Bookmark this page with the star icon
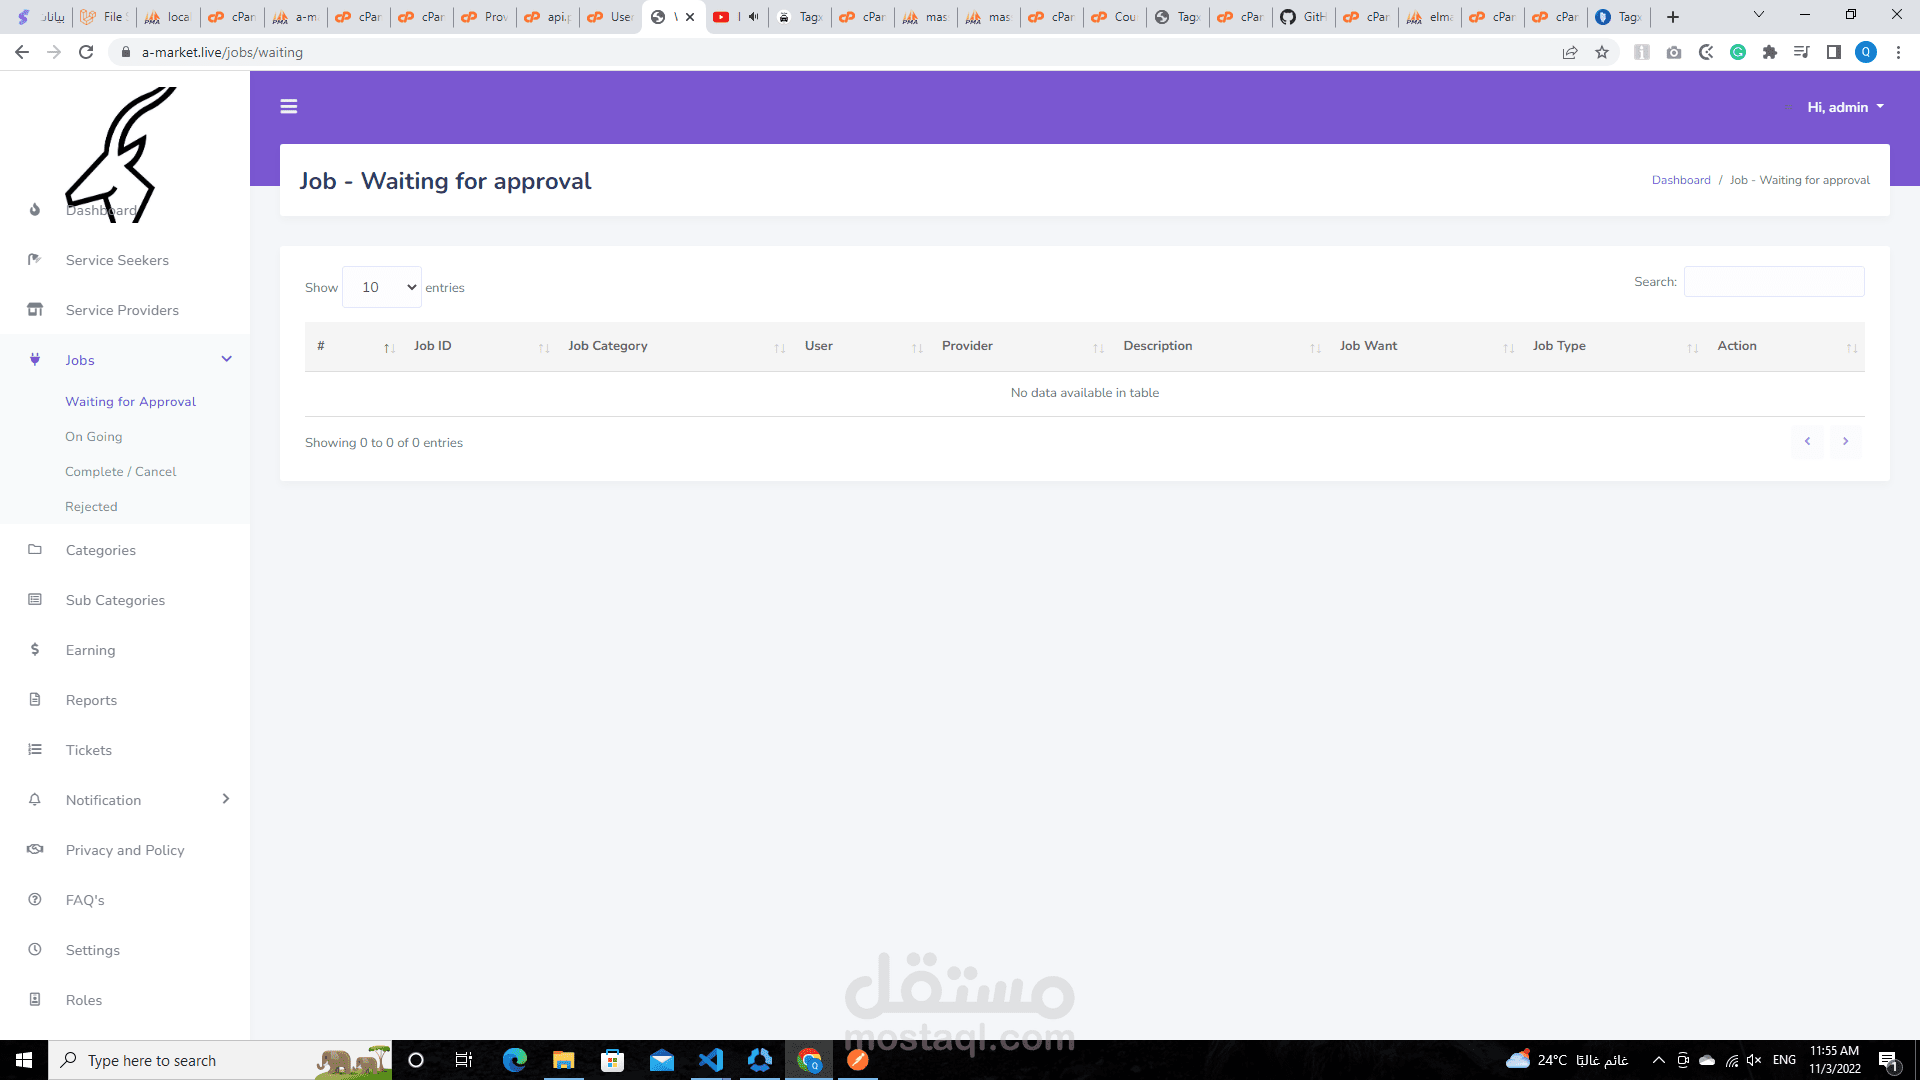 (1602, 52)
